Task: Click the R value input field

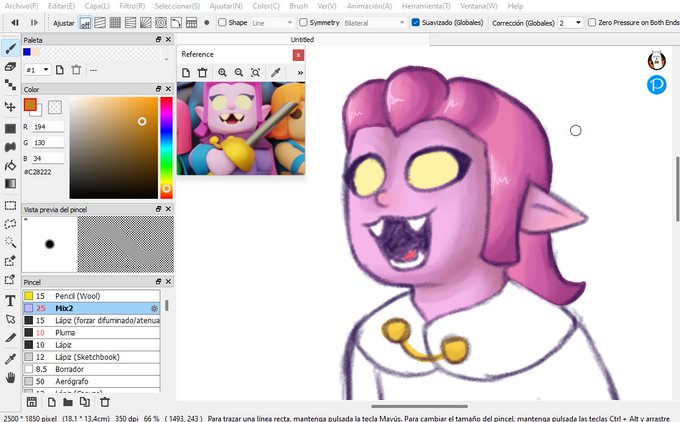Action: click(x=48, y=127)
